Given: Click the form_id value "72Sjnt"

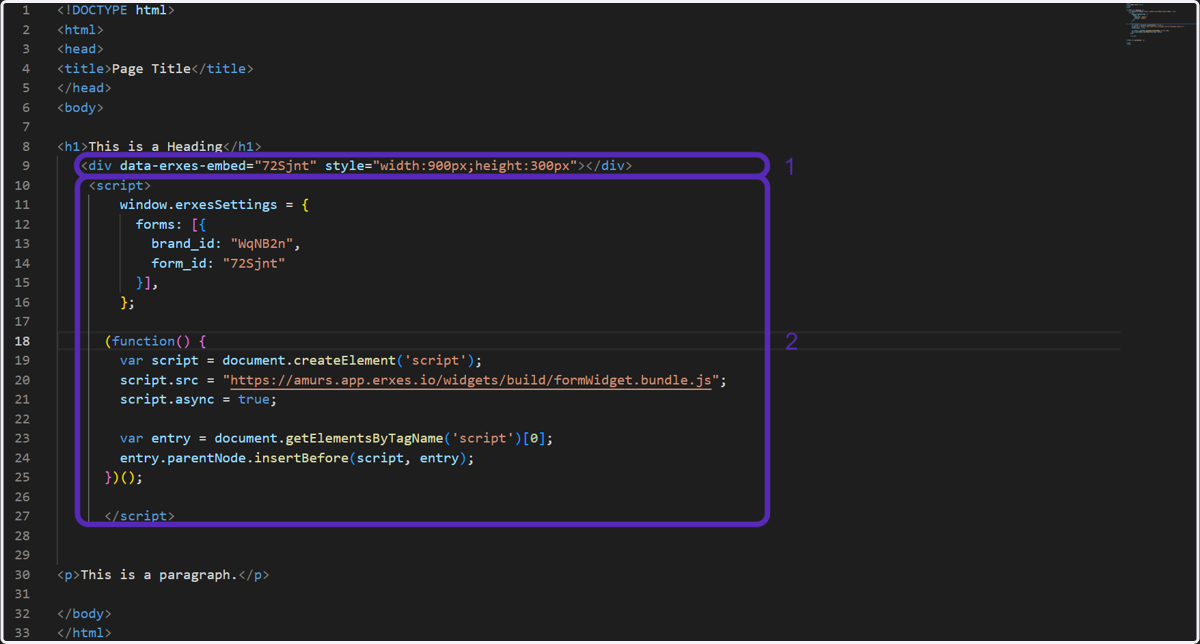Looking at the screenshot, I should 254,263.
